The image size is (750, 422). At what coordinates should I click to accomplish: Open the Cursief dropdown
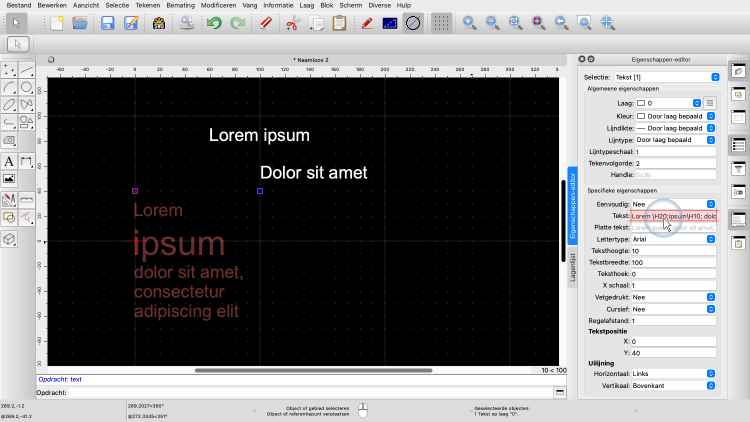[673, 309]
